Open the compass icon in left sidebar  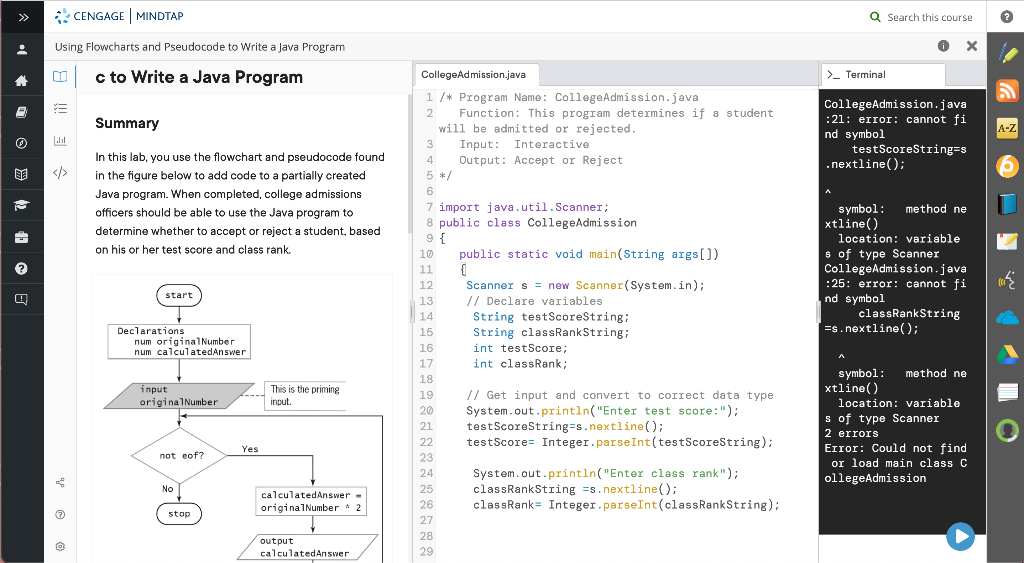[22, 143]
